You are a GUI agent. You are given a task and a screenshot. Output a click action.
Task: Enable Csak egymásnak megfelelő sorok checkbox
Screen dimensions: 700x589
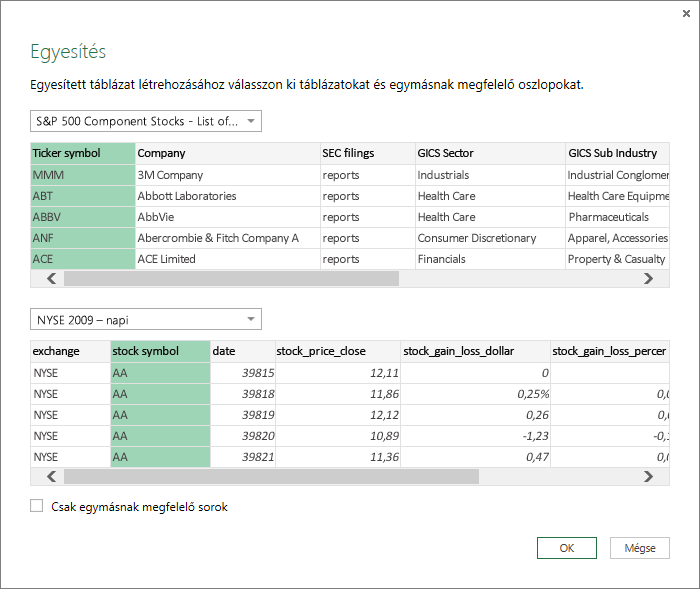coord(37,506)
